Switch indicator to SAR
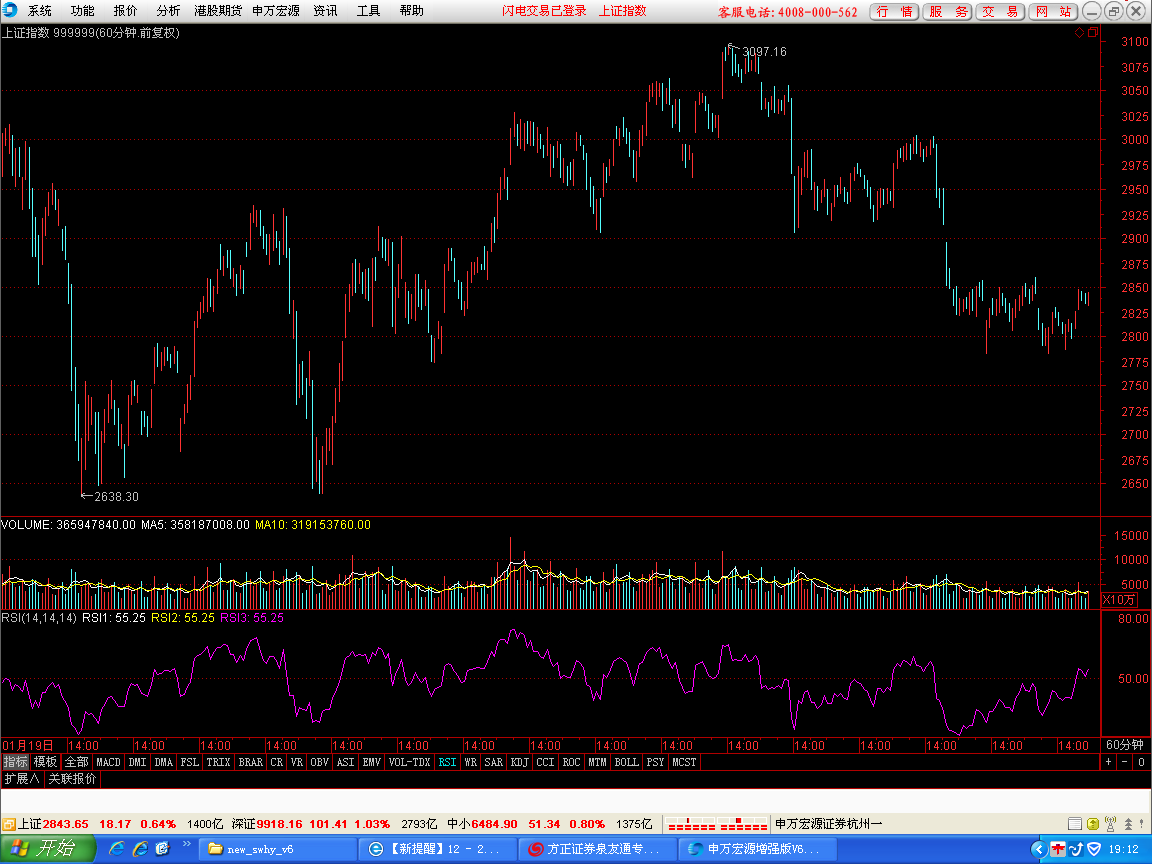Screen dimensions: 1152x864 (494, 762)
